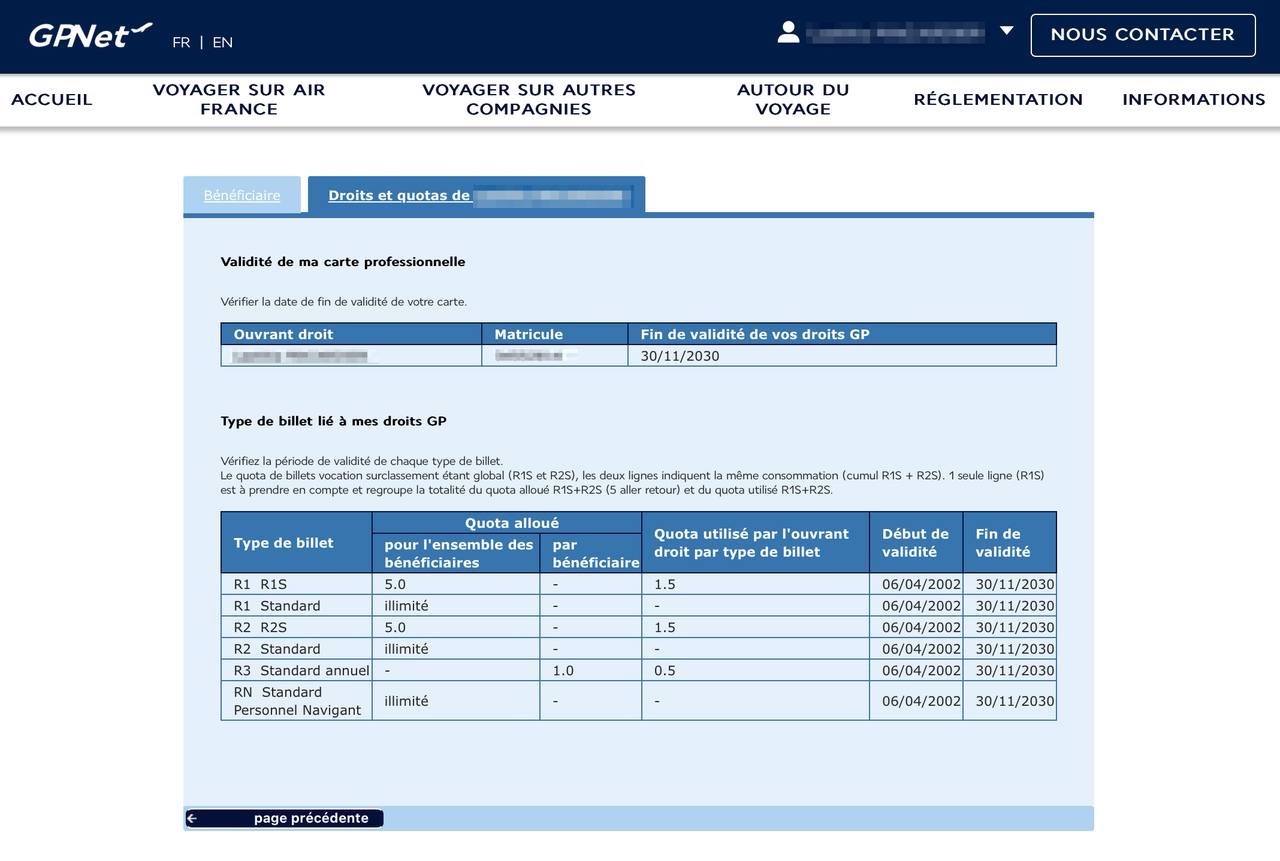Image resolution: width=1280 pixels, height=861 pixels.
Task: Click the Ouvrant droit column header
Action: (x=351, y=334)
